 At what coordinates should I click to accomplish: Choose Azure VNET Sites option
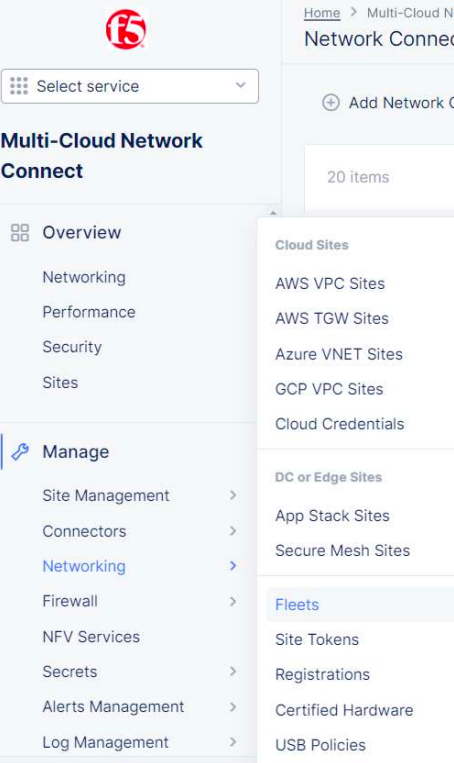(x=339, y=354)
